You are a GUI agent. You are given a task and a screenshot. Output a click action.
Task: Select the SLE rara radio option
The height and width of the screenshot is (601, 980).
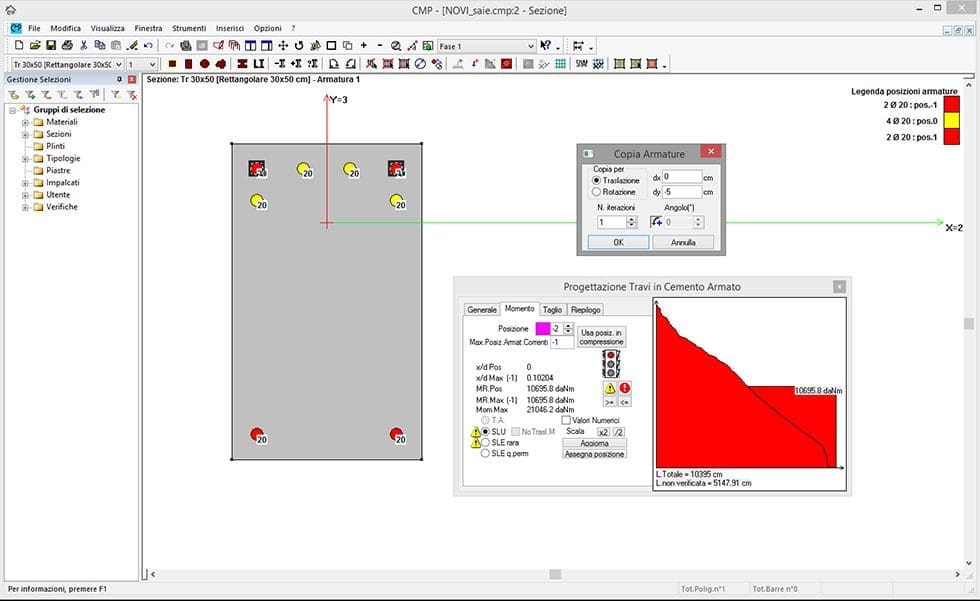tap(486, 442)
